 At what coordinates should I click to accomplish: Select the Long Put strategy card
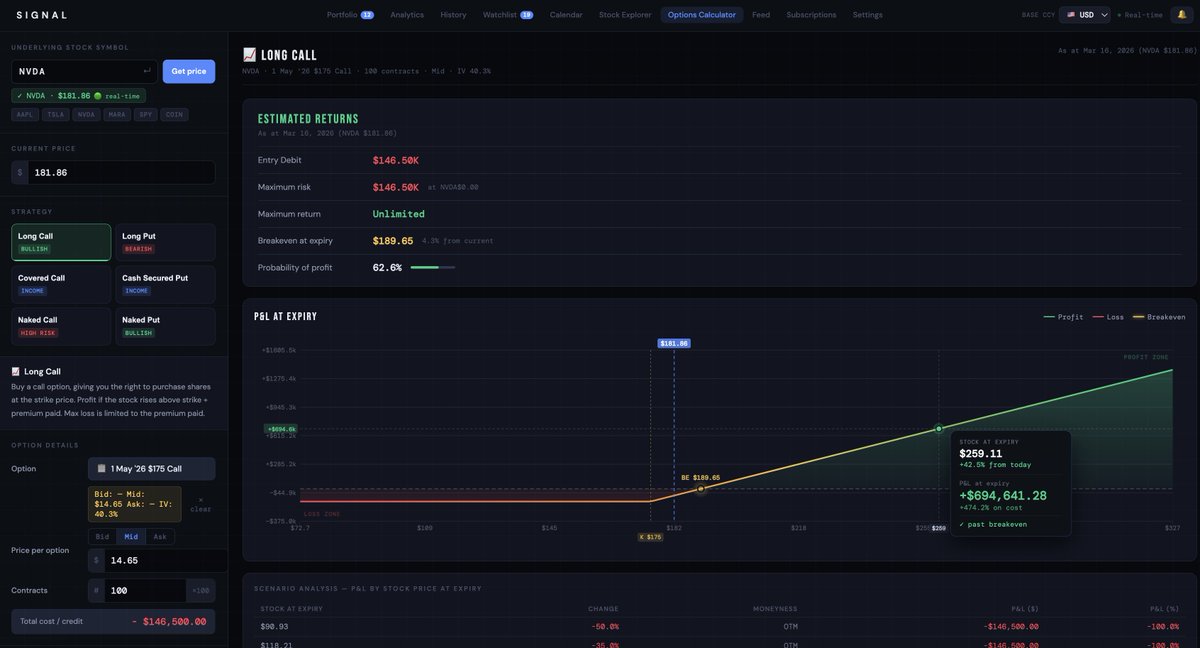tap(165, 242)
